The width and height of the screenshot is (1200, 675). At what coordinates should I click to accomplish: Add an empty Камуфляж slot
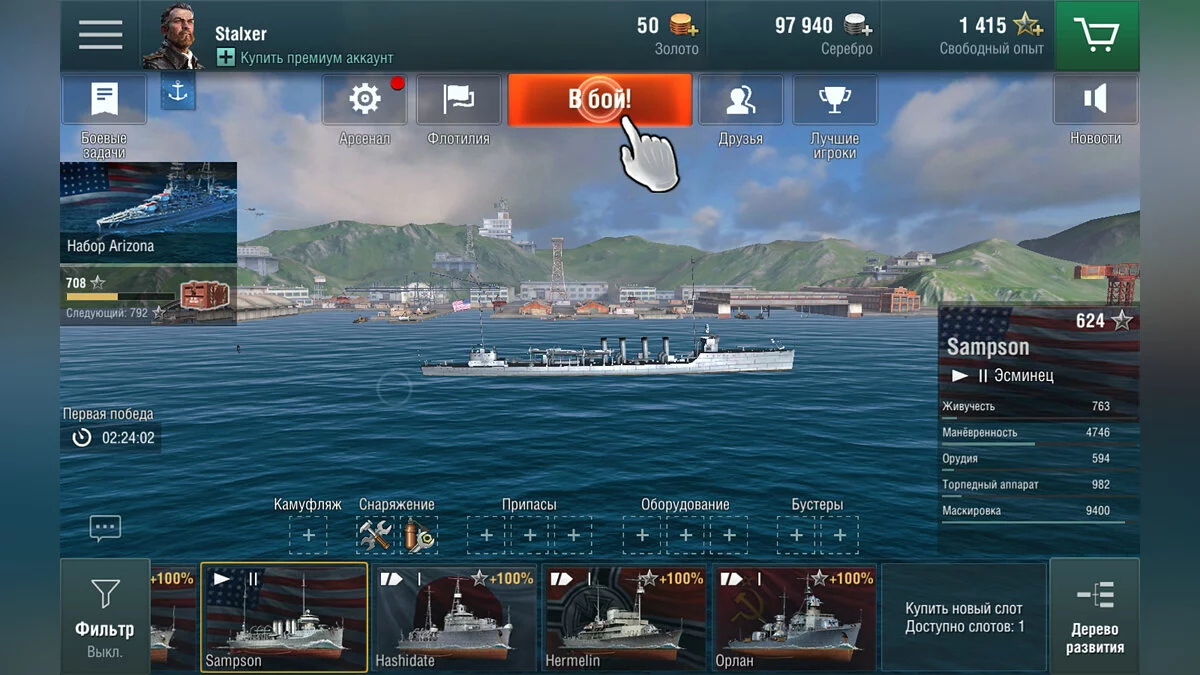click(308, 535)
